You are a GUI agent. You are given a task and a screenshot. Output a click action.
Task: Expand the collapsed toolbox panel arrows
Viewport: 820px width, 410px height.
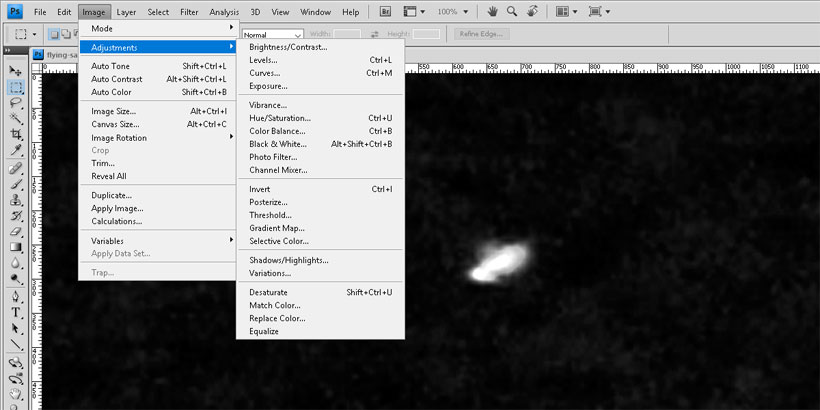[7, 50]
